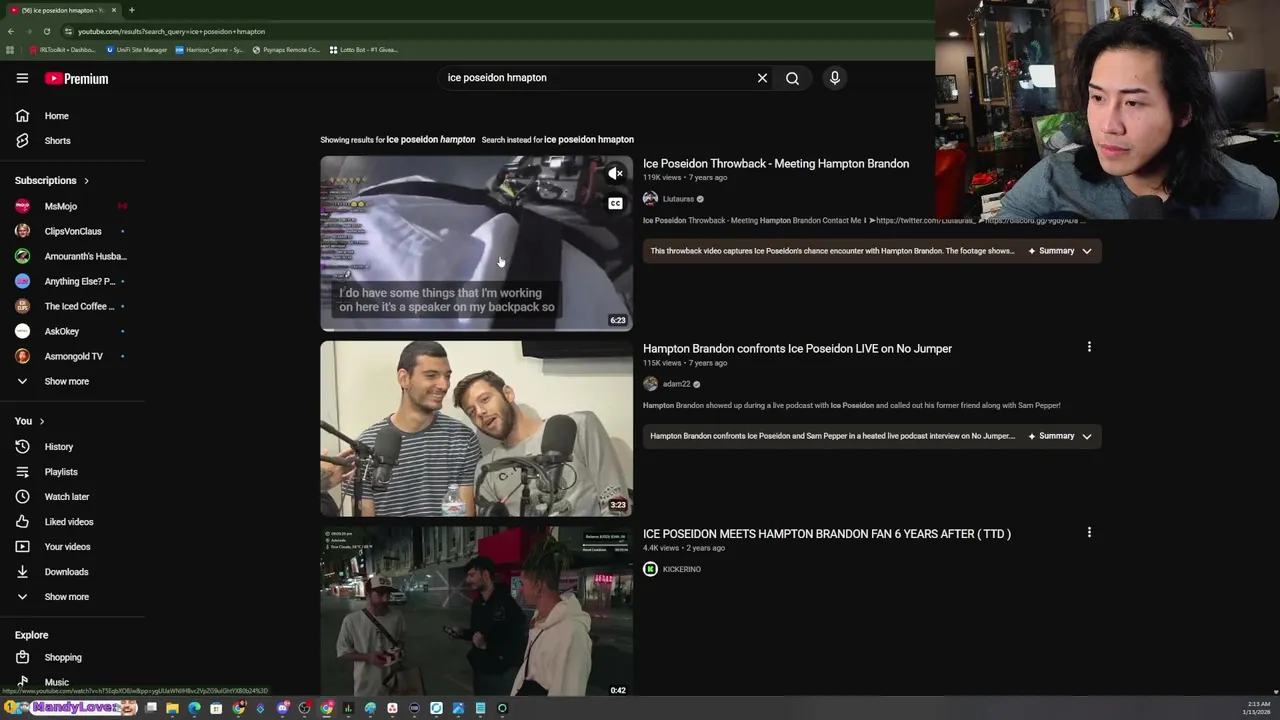Reload the page with refresh button

pos(47,31)
